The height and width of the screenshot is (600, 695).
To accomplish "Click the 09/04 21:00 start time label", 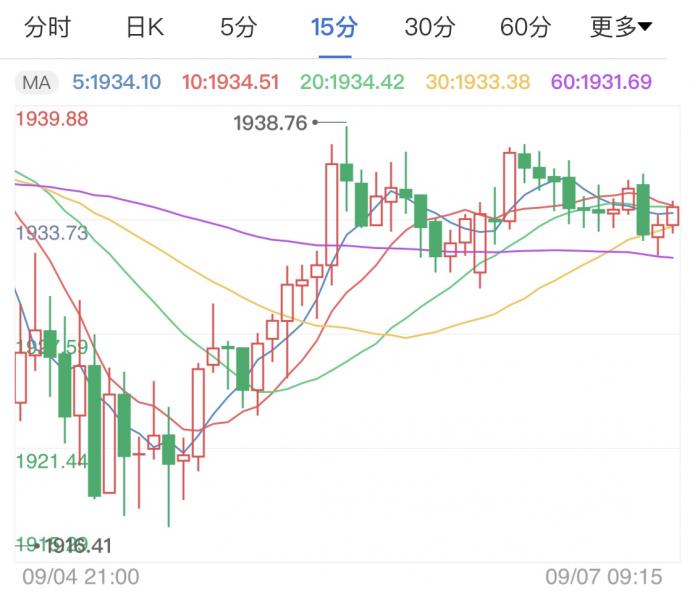I will point(81,577).
